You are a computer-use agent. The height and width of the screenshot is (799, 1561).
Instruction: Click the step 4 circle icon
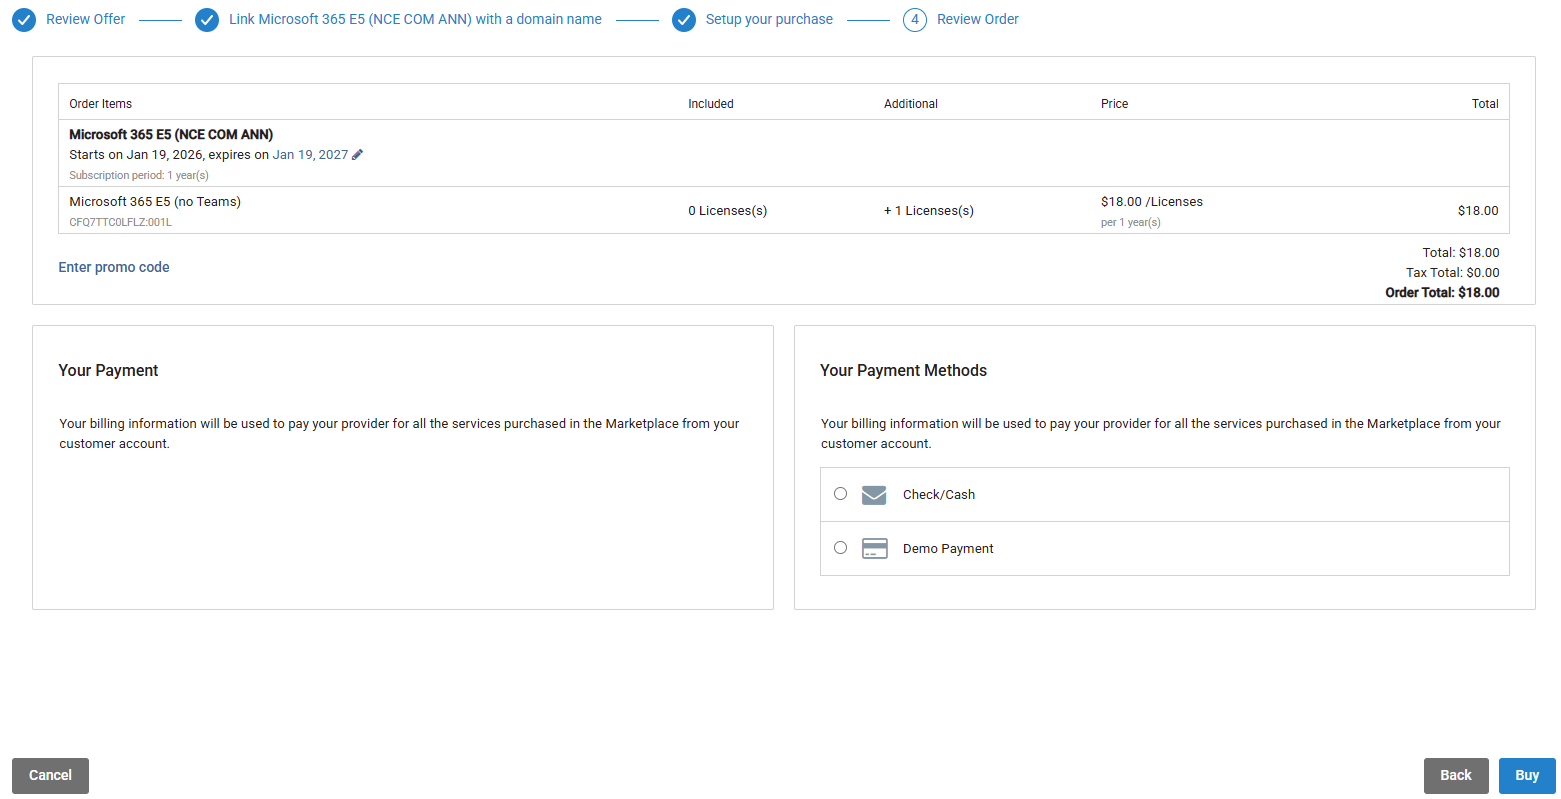coord(914,20)
